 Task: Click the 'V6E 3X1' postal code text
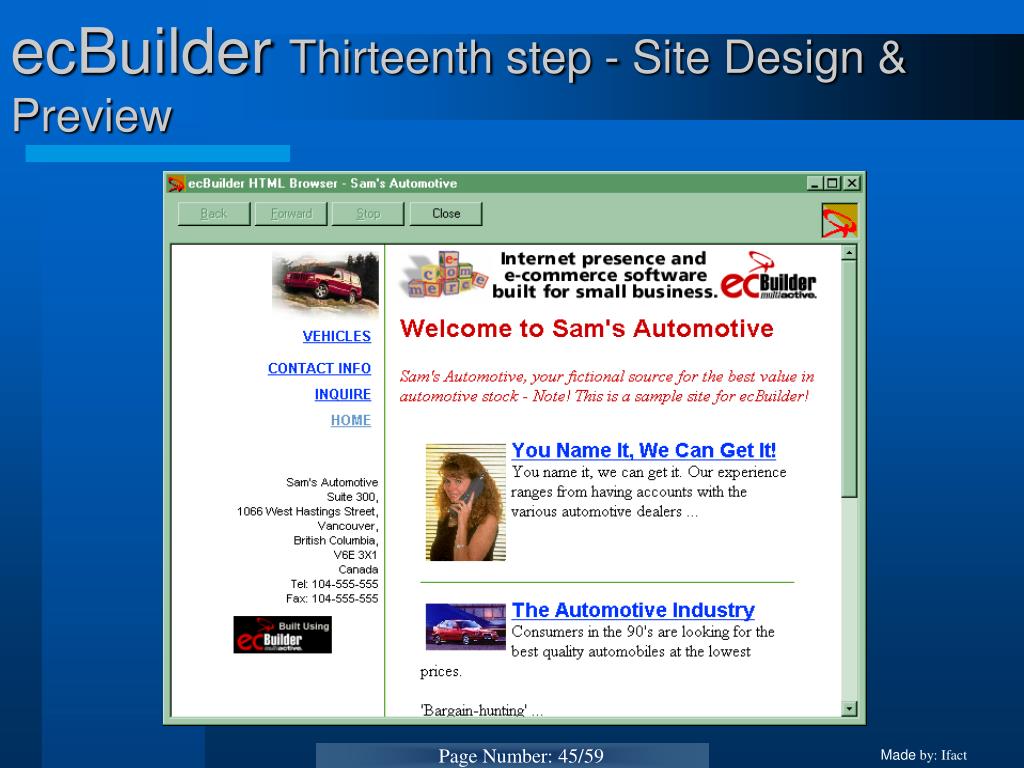pos(355,555)
